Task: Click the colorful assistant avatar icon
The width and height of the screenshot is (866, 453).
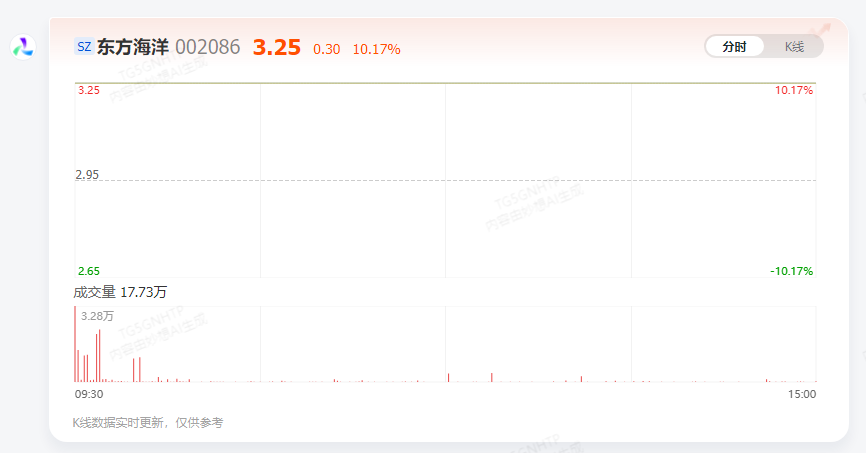Action: (x=23, y=47)
